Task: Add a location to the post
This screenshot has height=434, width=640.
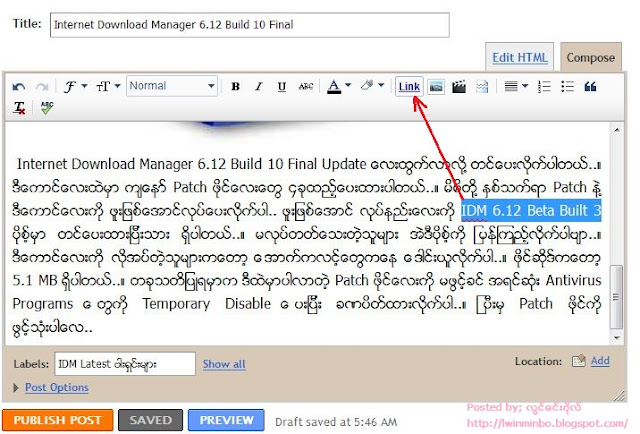Action: pos(600,361)
